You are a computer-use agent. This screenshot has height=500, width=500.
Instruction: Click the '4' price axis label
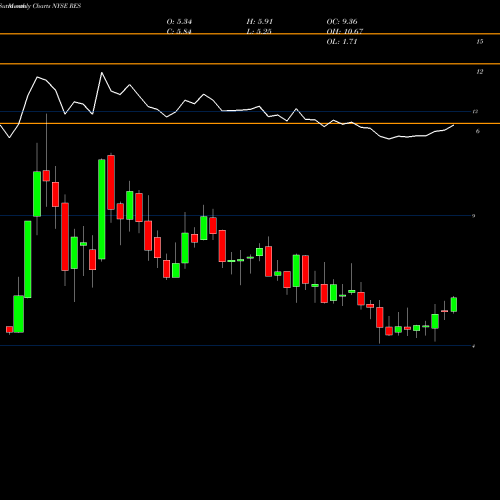tap(474, 346)
